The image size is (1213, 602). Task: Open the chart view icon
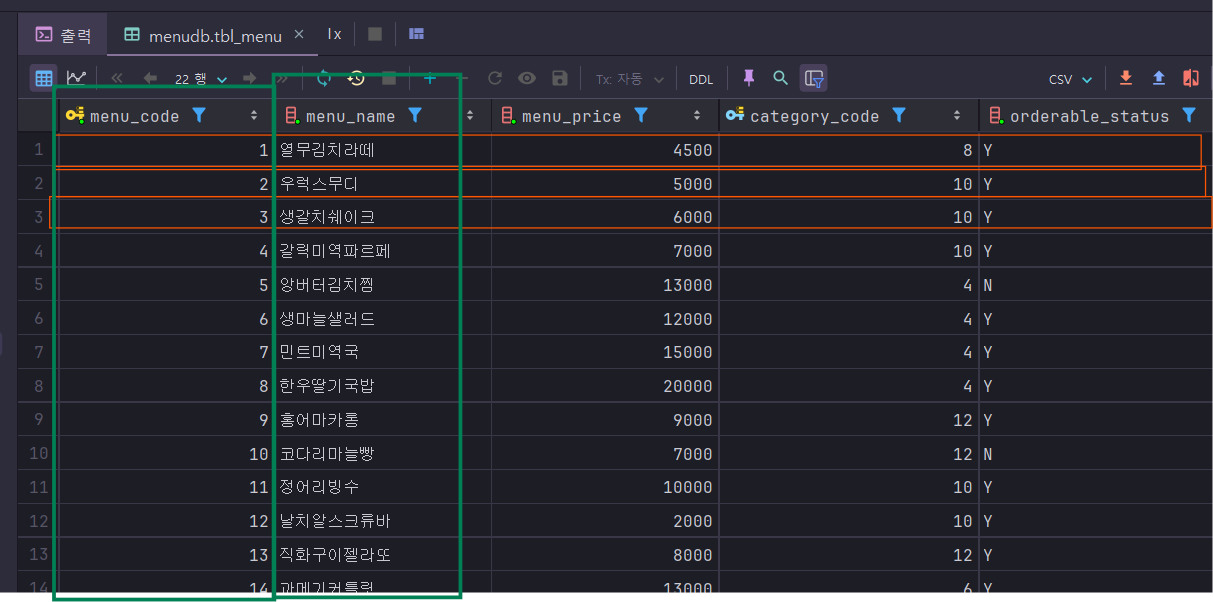click(76, 78)
